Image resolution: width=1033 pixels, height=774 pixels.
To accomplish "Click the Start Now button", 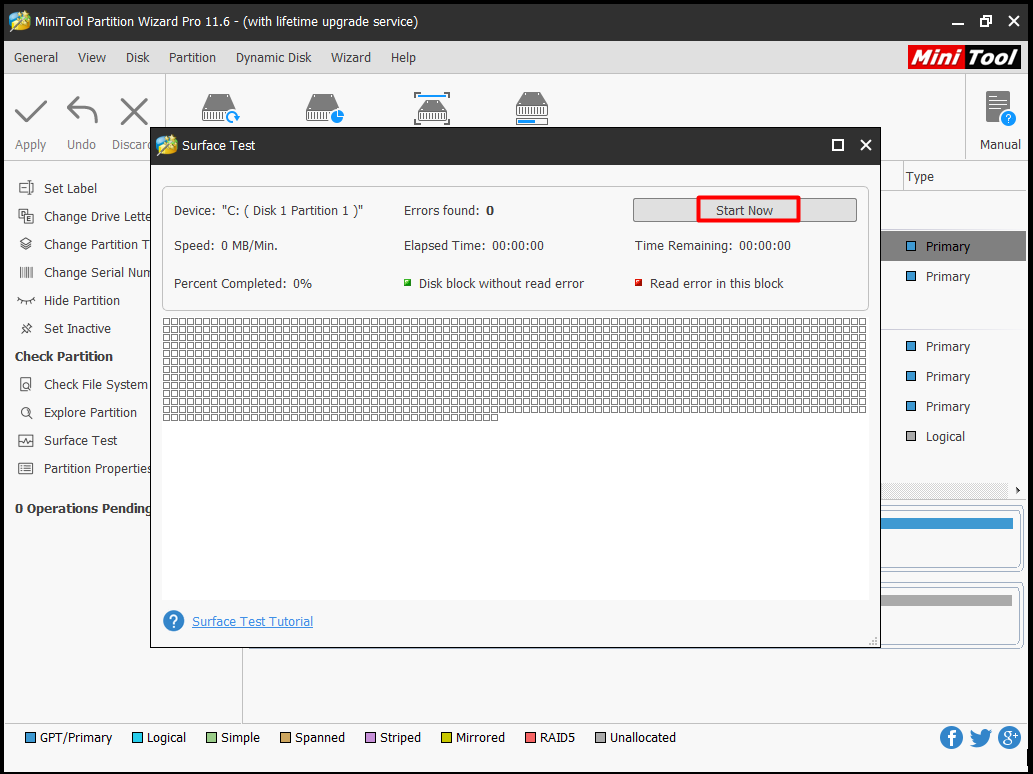I will click(x=744, y=210).
